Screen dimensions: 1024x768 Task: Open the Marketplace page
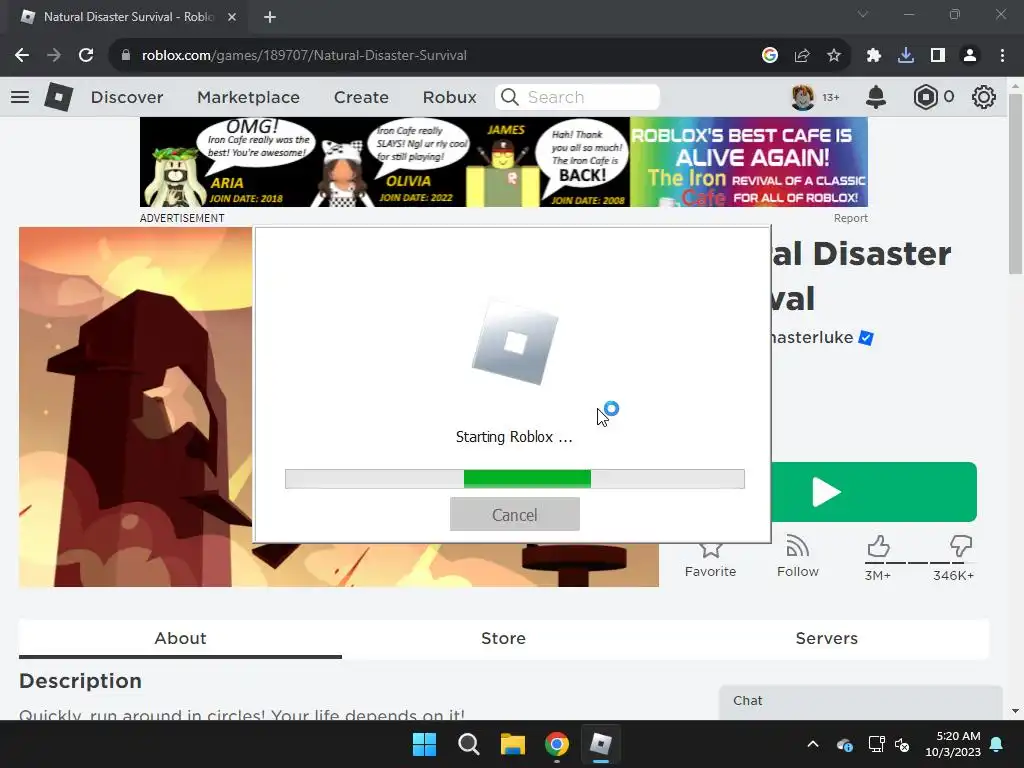pyautogui.click(x=248, y=97)
